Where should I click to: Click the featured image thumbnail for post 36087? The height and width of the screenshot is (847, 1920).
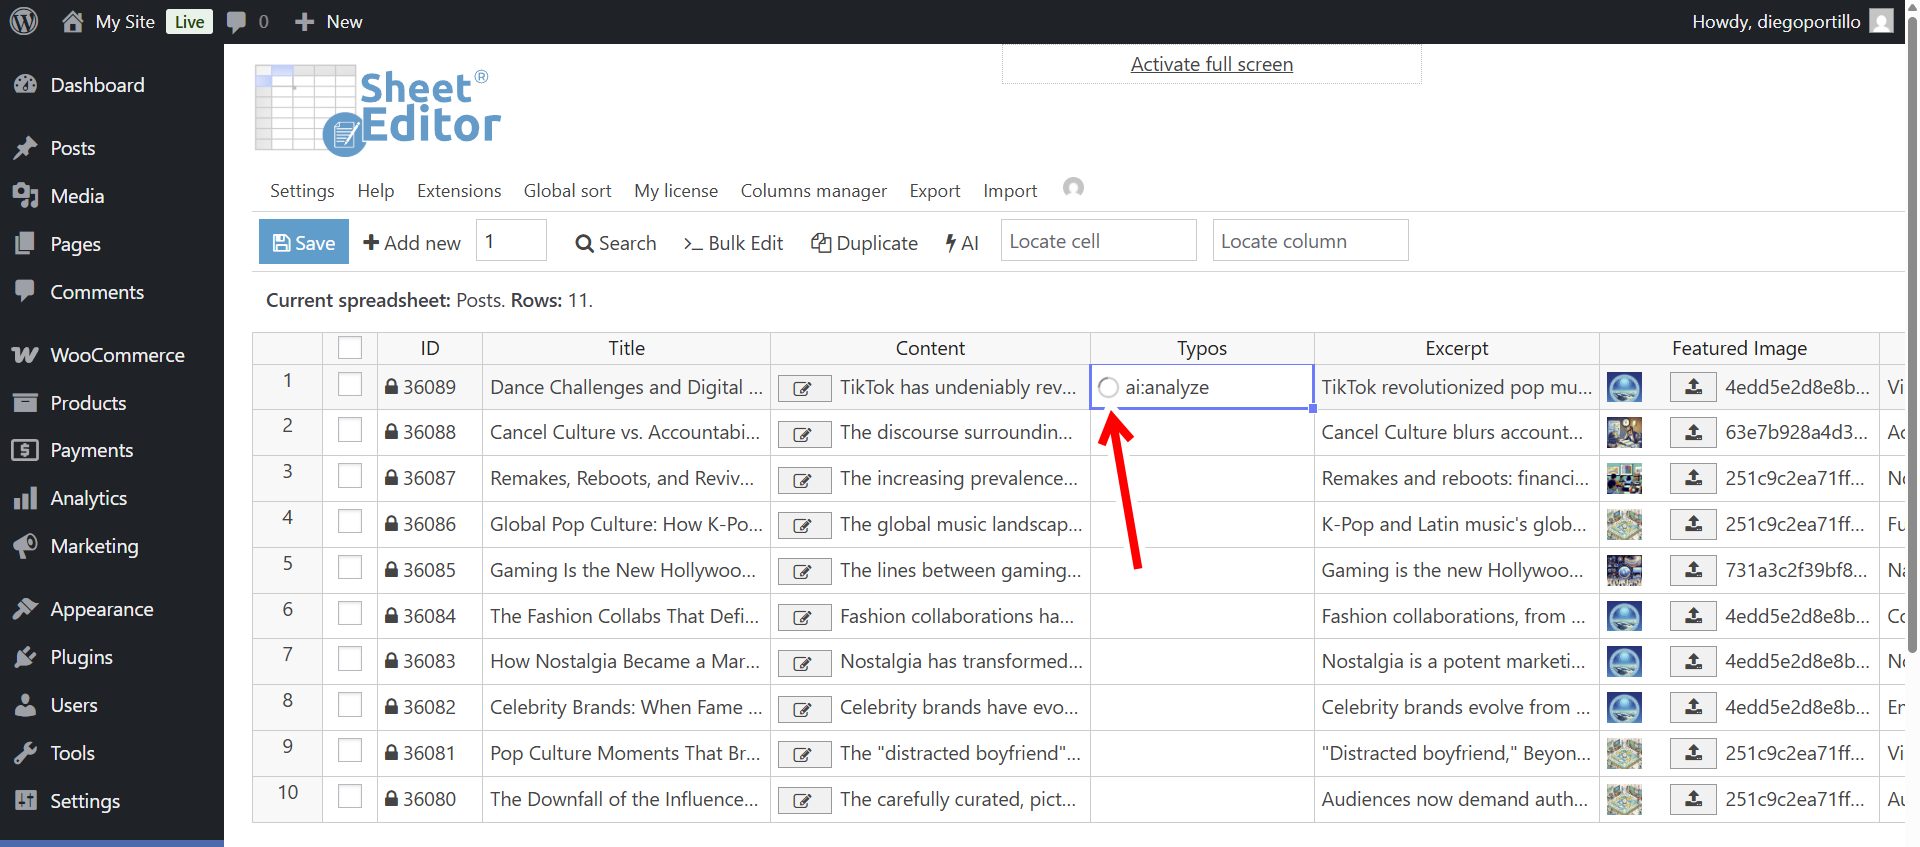[1624, 479]
